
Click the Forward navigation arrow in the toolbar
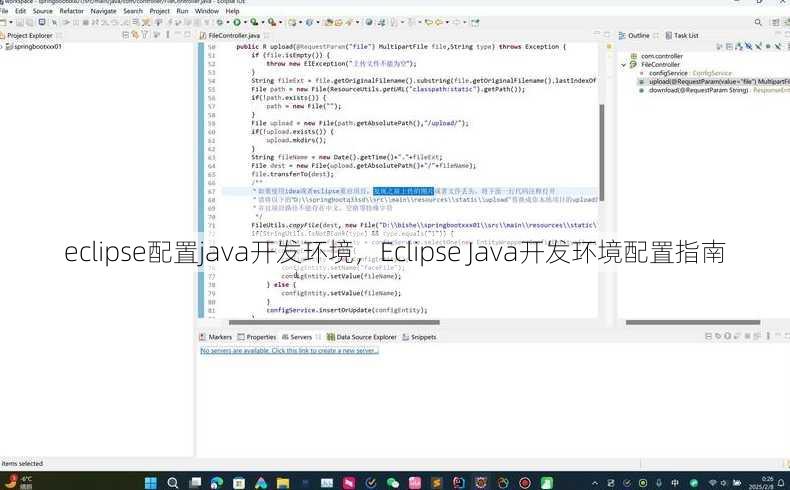pyautogui.click(x=456, y=23)
